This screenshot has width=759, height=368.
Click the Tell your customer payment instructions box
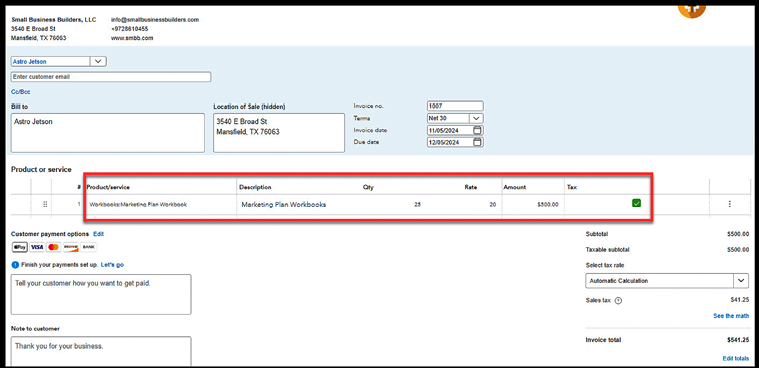[x=101, y=294]
